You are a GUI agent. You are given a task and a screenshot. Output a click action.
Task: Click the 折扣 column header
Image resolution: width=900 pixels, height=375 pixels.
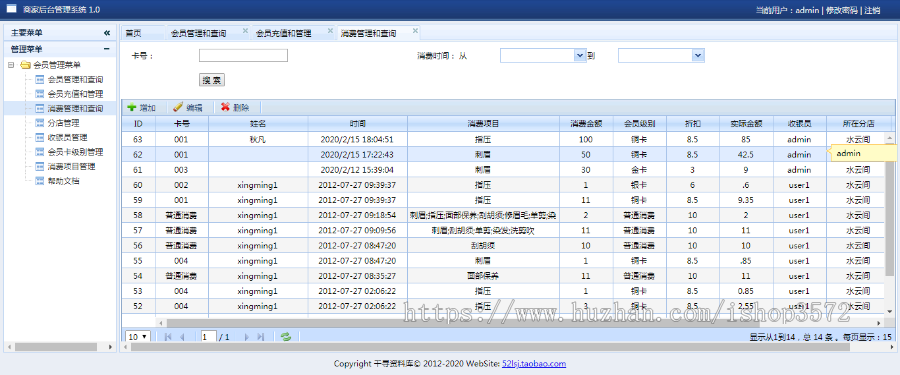[x=693, y=123]
